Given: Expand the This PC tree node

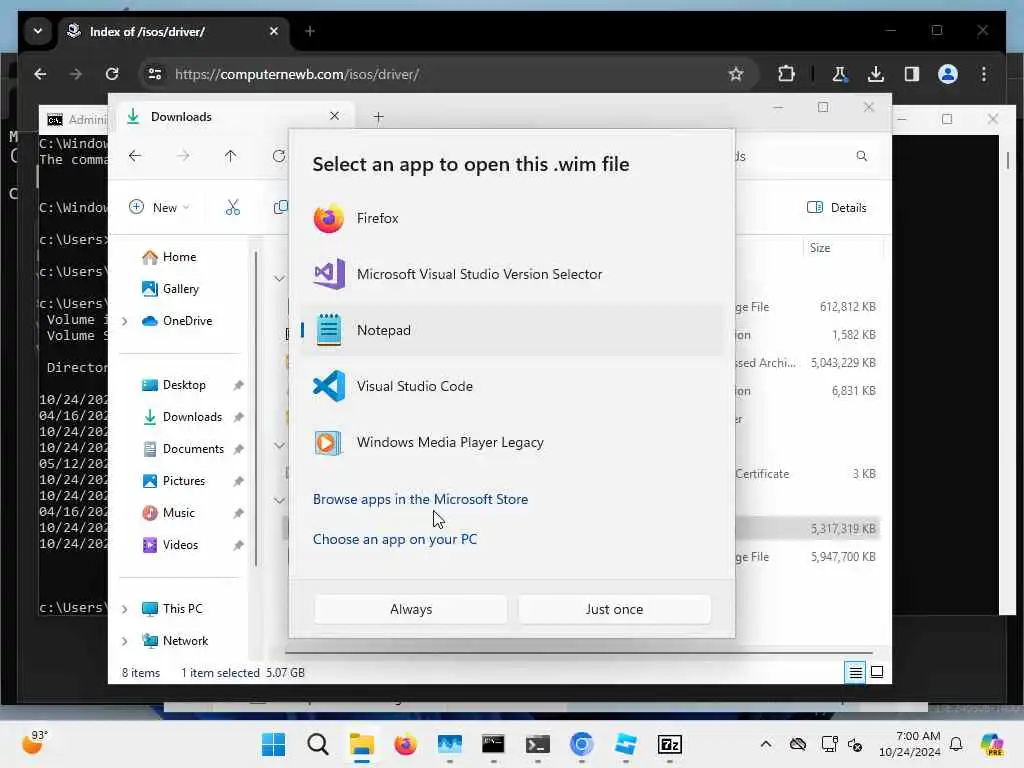Looking at the screenshot, I should pos(125,609).
